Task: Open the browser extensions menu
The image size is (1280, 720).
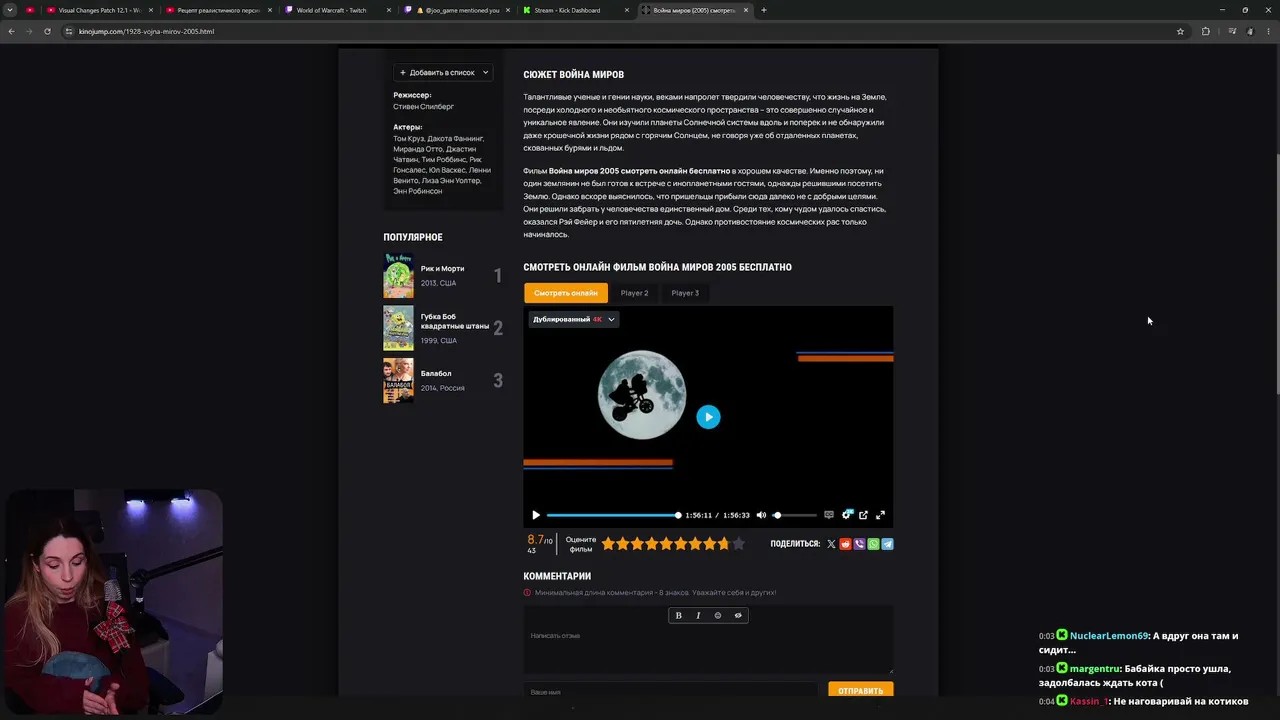Action: [1205, 31]
